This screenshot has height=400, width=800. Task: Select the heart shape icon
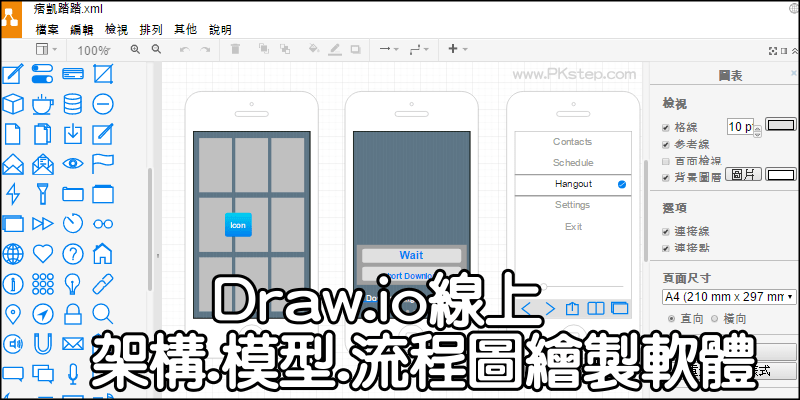tap(43, 254)
